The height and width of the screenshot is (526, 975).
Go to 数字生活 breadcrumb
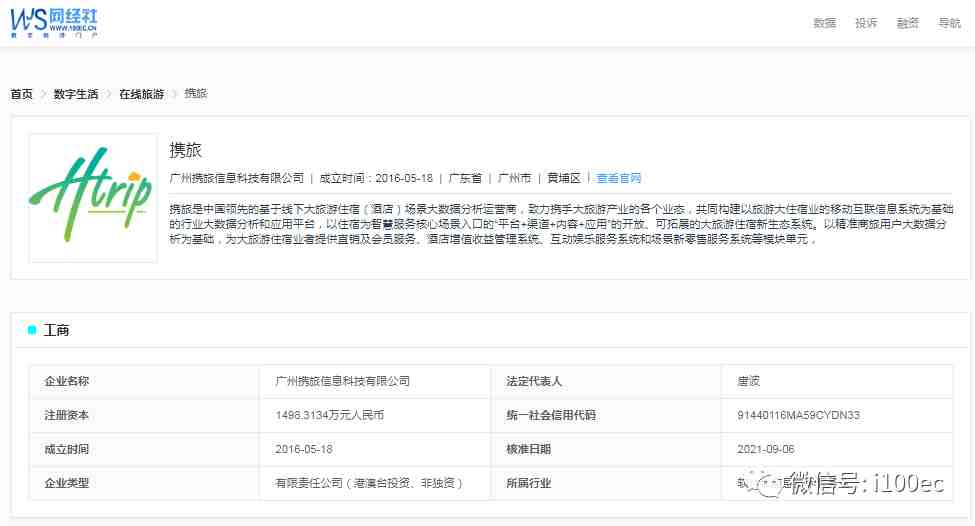tap(76, 94)
